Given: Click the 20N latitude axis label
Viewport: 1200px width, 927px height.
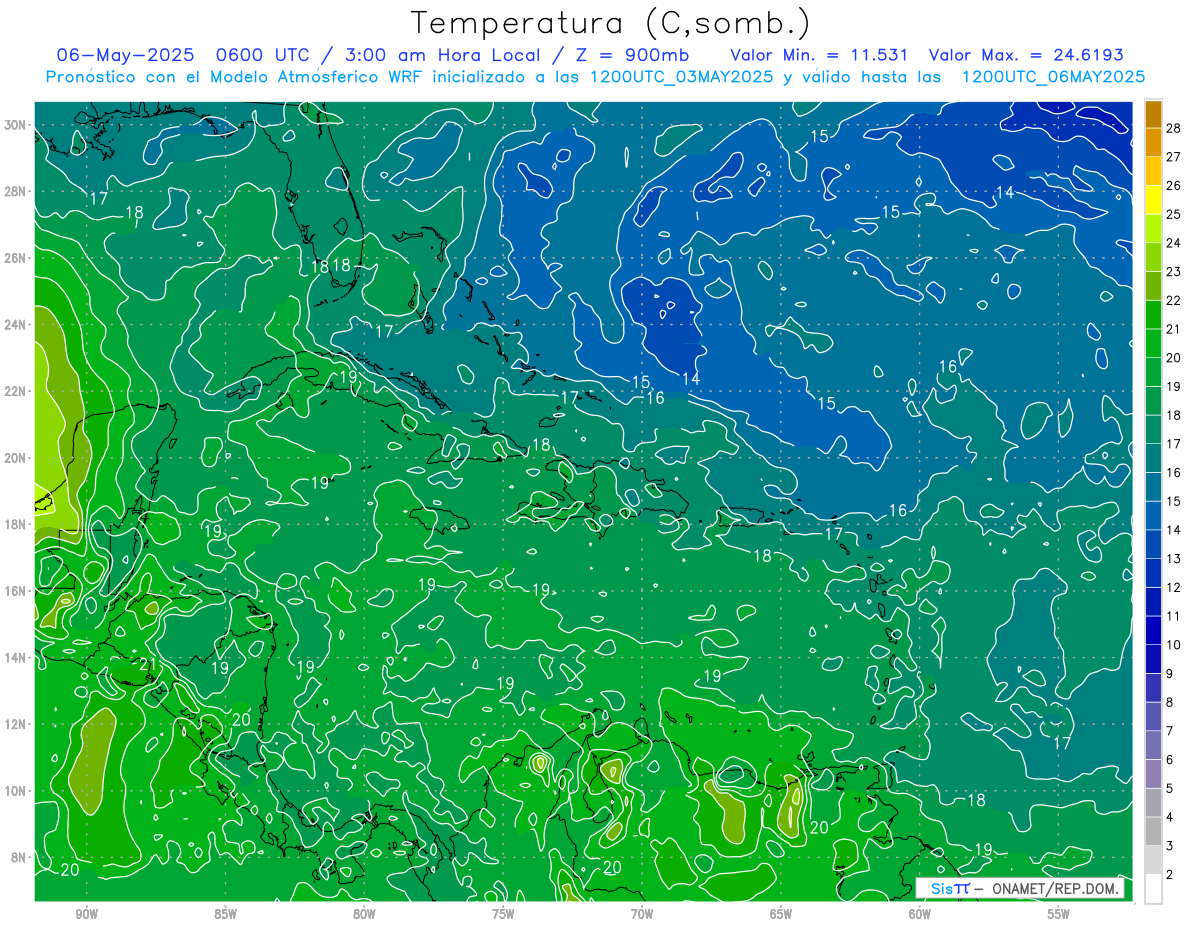Looking at the screenshot, I should coord(17,458).
